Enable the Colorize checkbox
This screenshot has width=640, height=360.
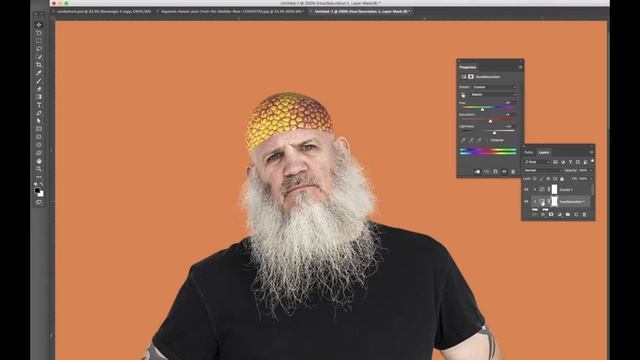489,140
